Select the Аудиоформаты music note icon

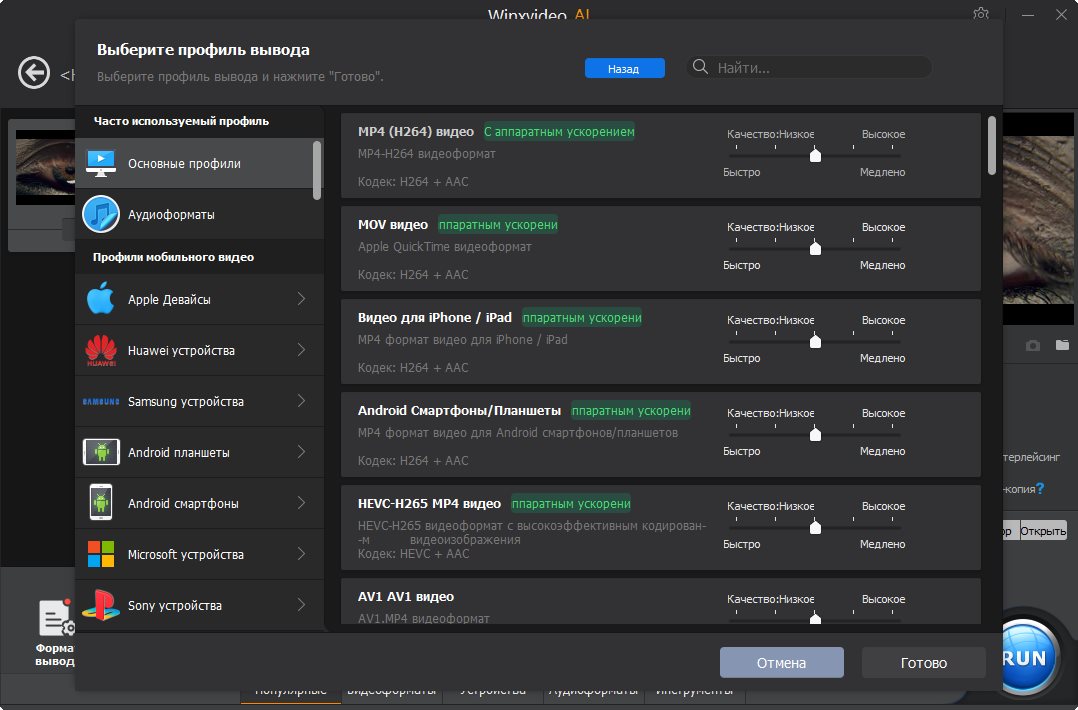point(101,214)
